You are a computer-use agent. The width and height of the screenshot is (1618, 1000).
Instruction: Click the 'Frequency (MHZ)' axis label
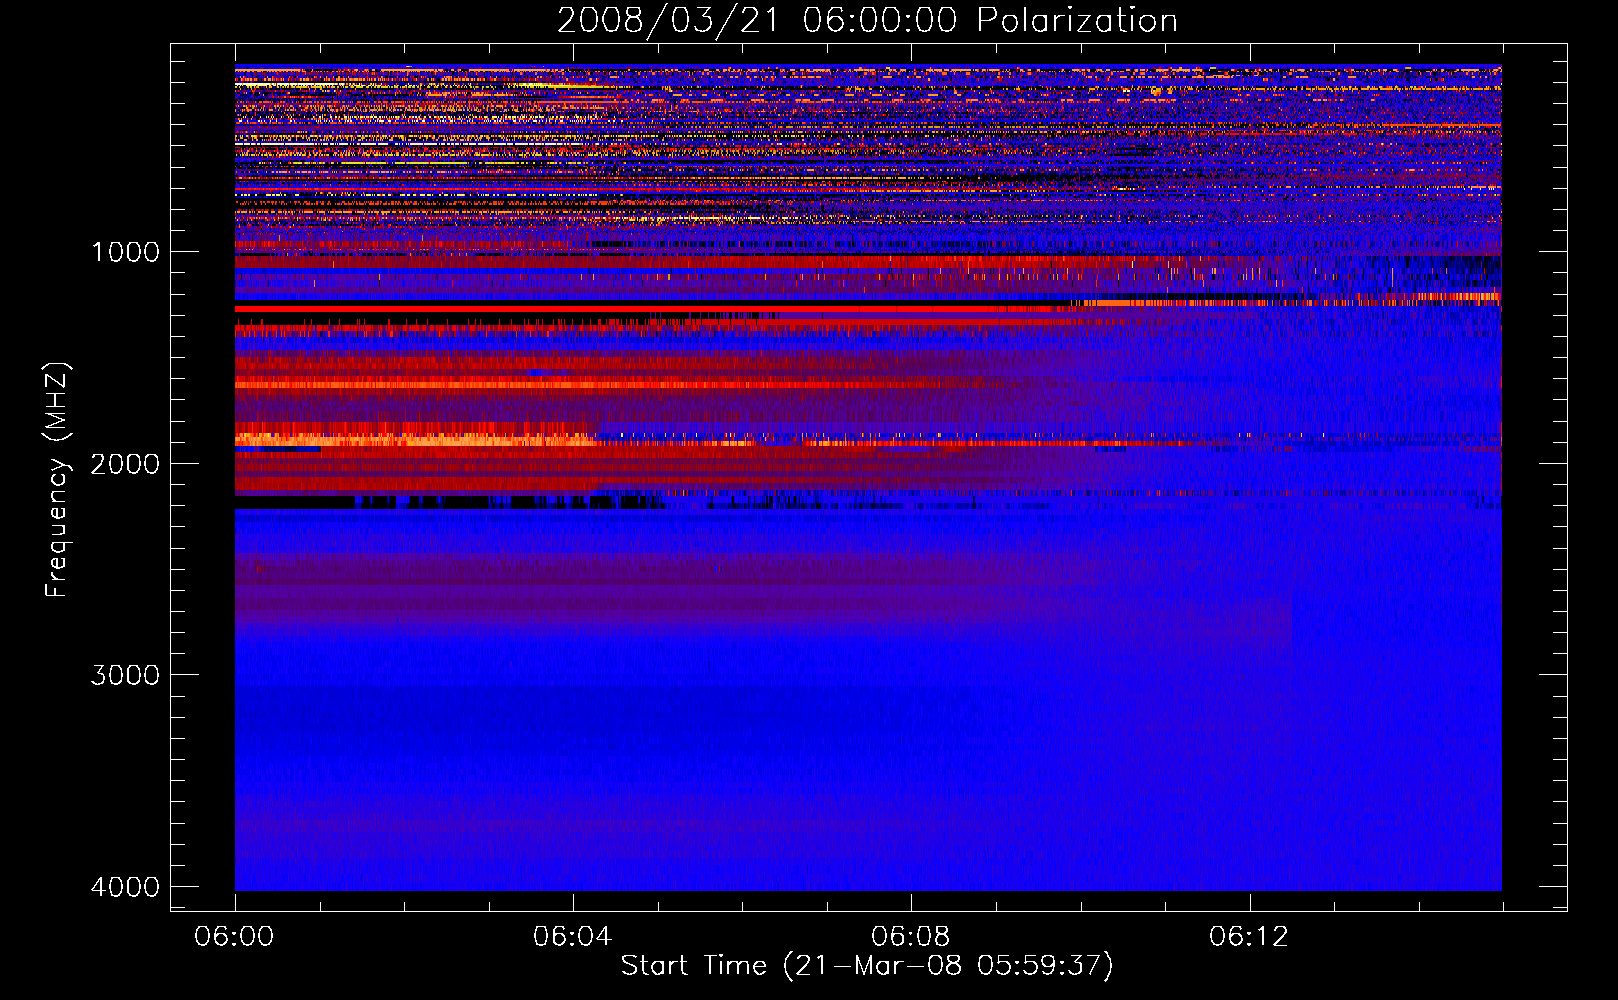(57, 480)
